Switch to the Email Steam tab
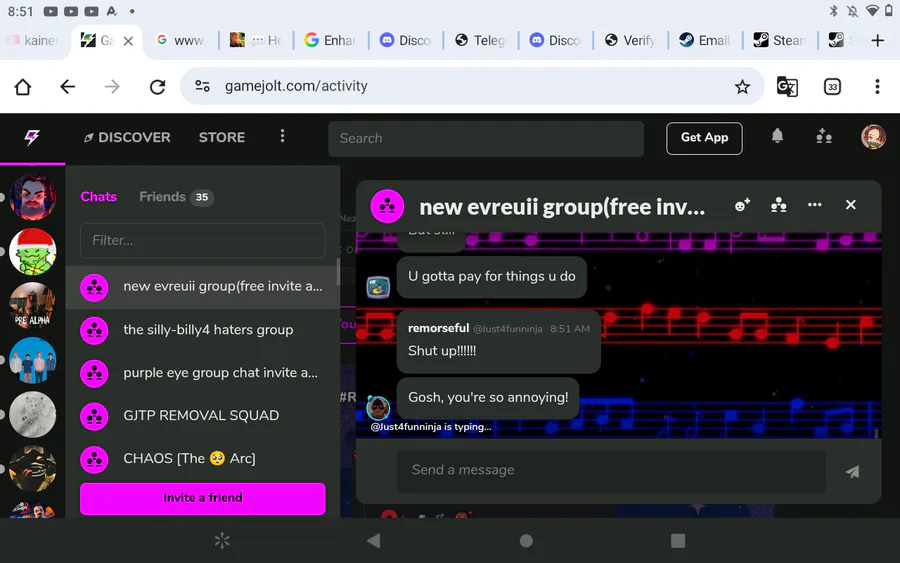Screen dimensions: 900x563 704,40
